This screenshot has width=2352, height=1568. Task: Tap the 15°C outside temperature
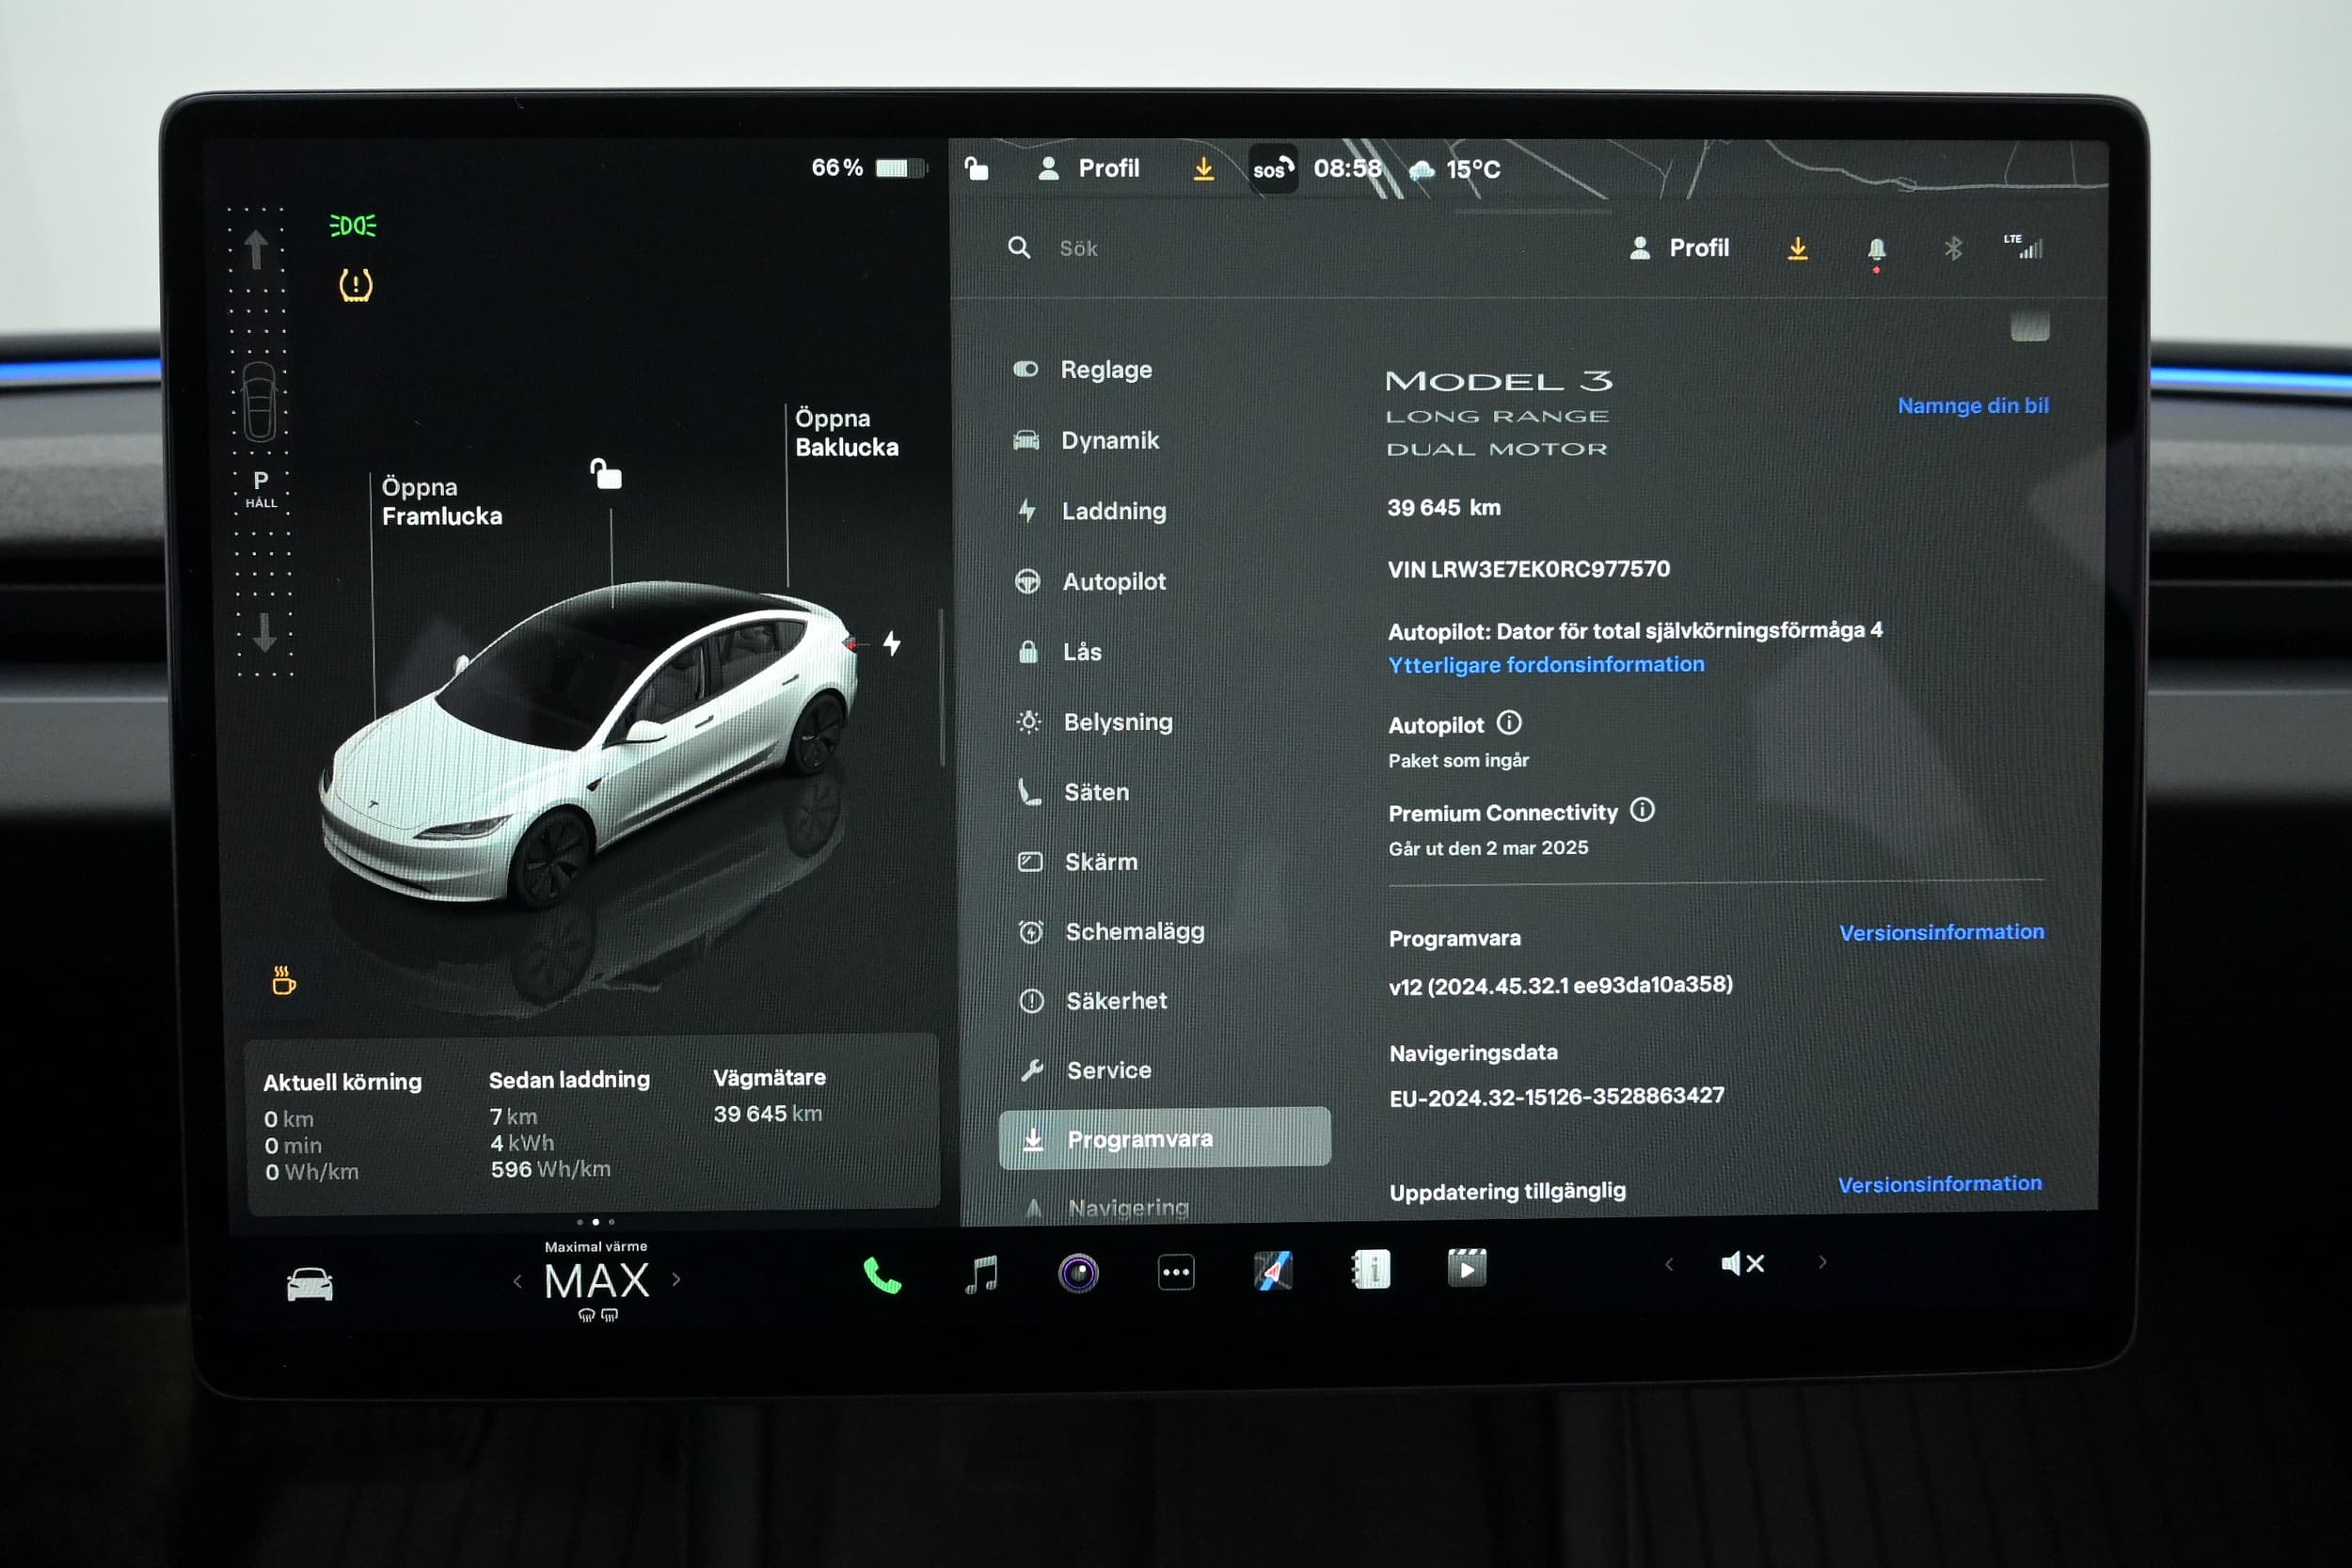click(x=1473, y=170)
